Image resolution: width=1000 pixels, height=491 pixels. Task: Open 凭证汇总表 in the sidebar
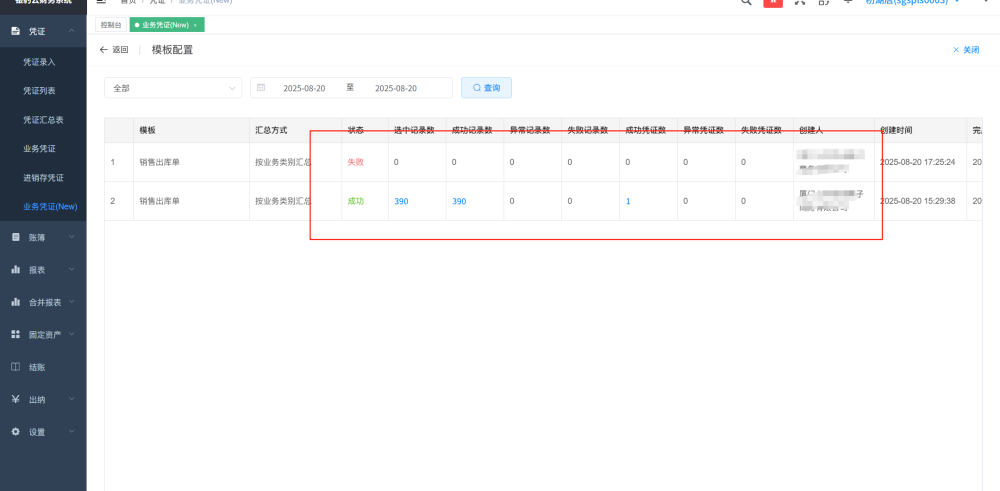[43, 120]
